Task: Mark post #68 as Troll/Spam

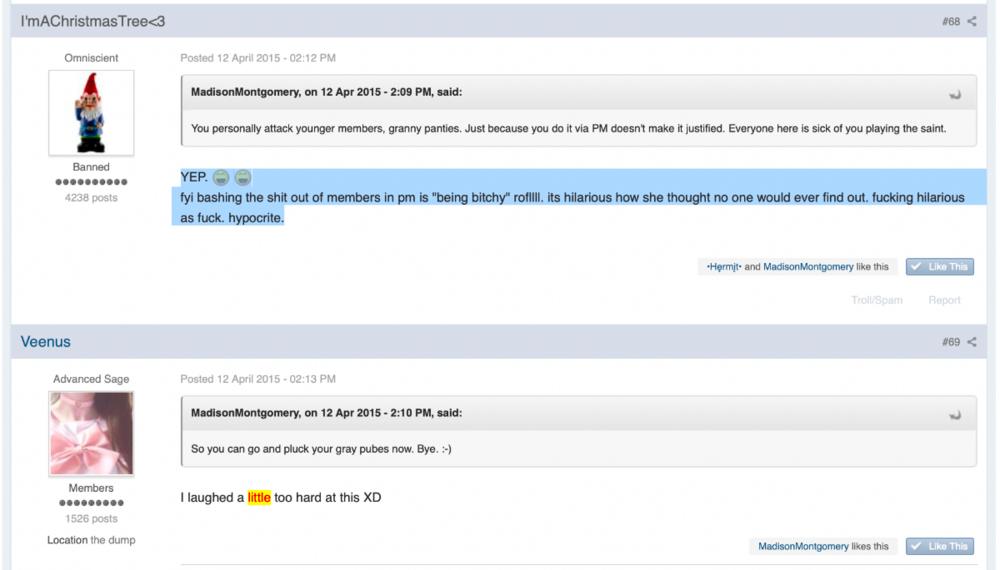Action: pyautogui.click(x=876, y=300)
